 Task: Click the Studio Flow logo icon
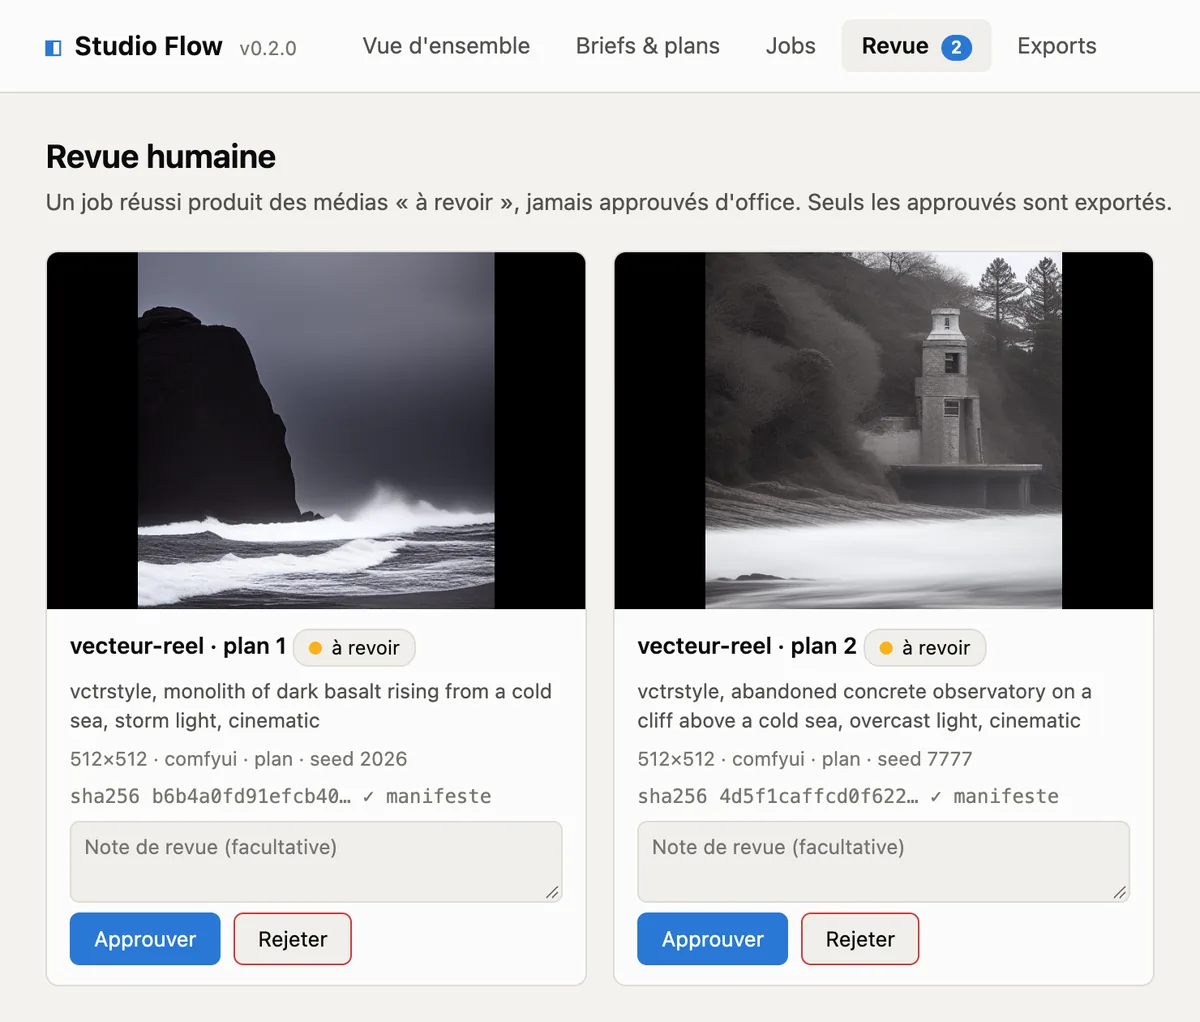pyautogui.click(x=54, y=47)
